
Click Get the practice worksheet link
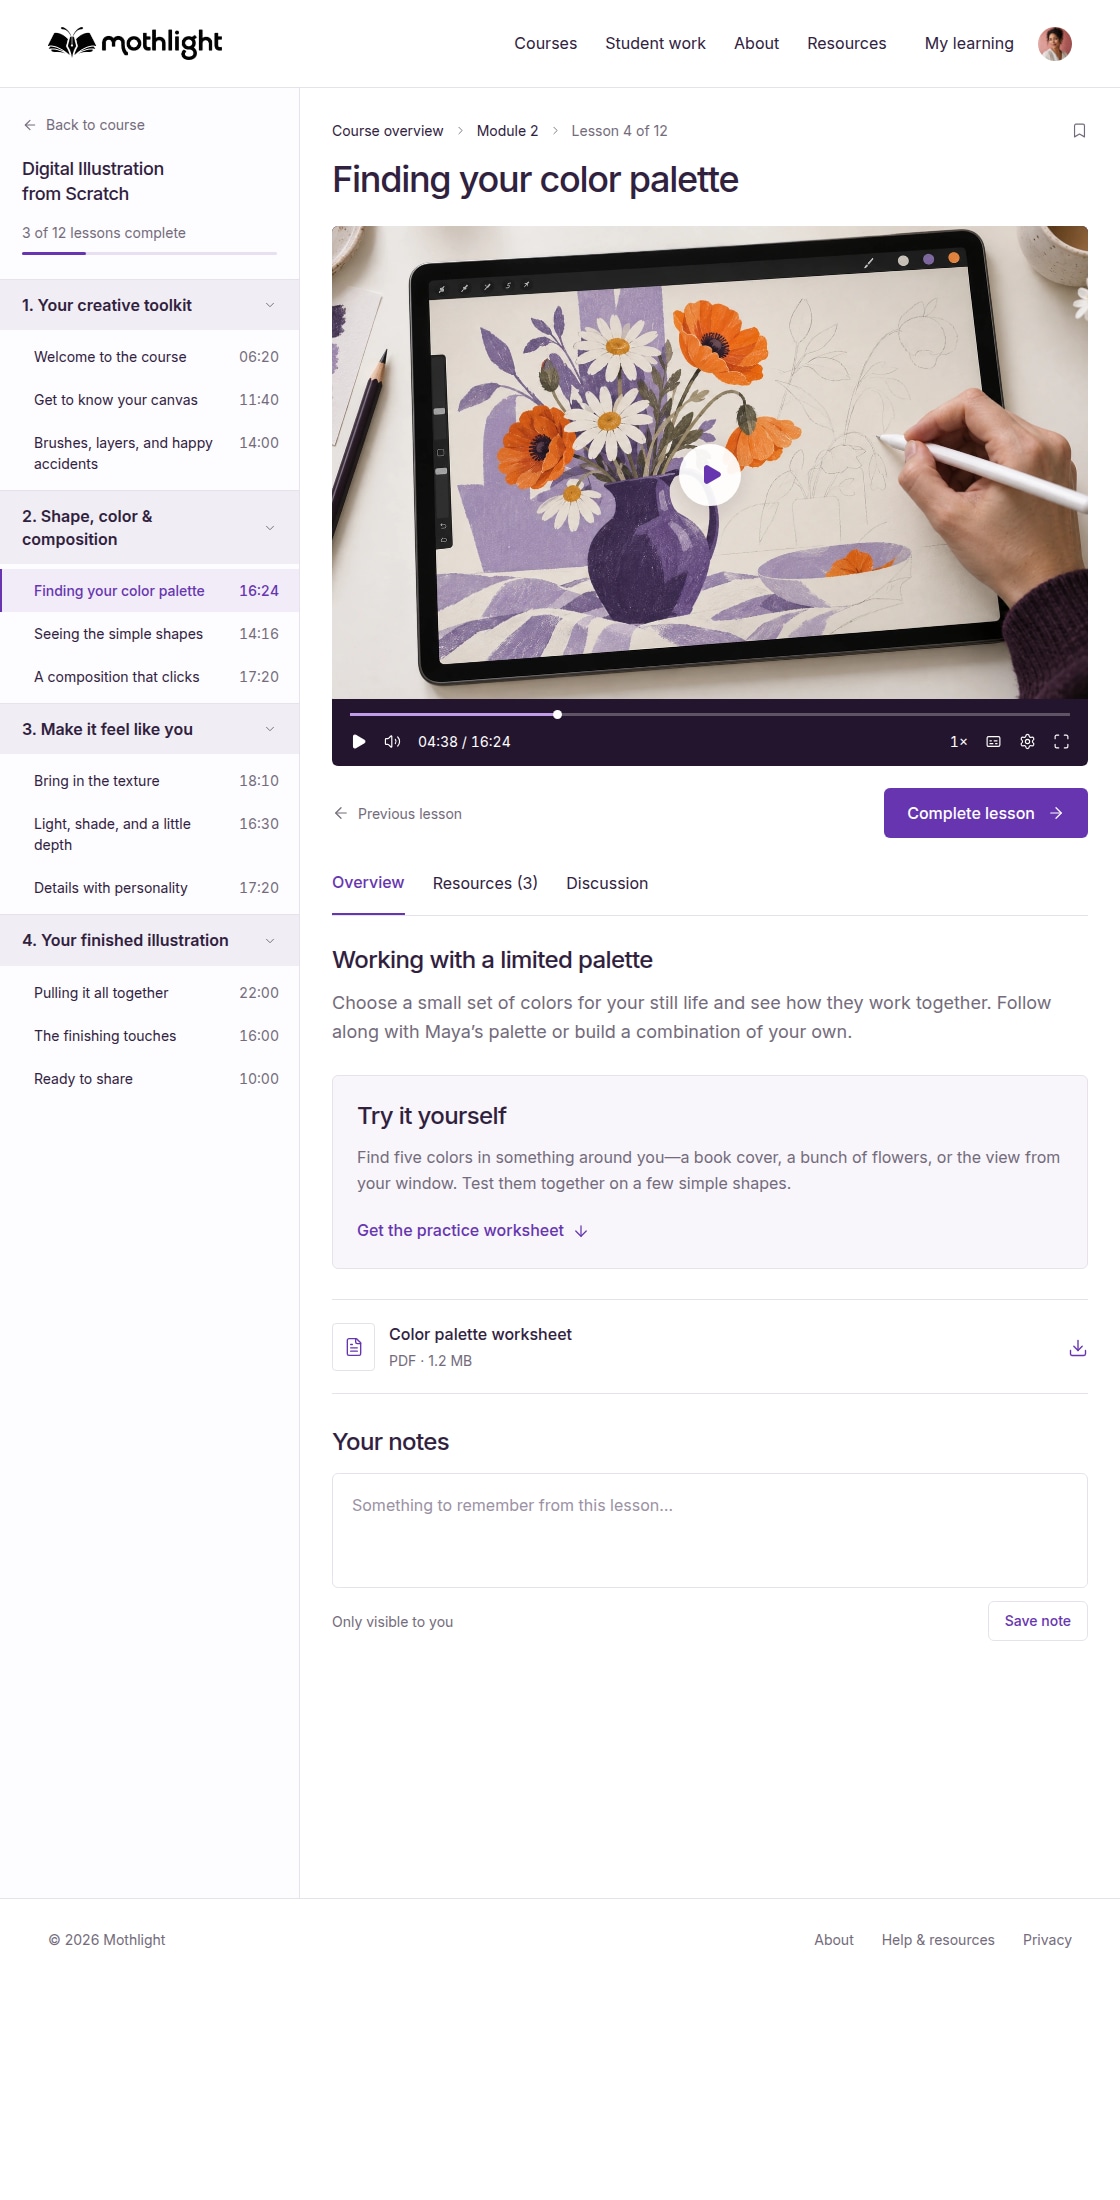472,1231
